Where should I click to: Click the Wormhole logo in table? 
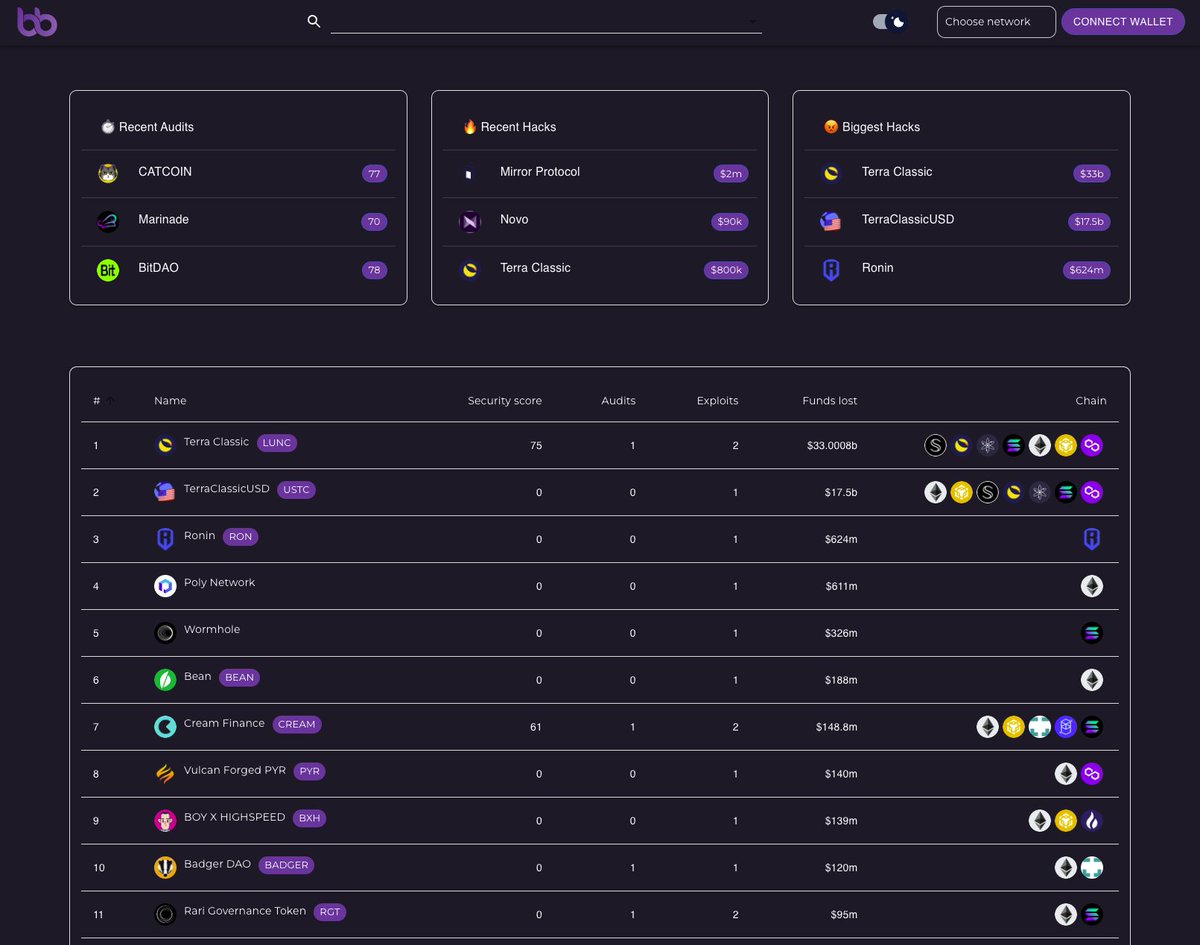[165, 633]
